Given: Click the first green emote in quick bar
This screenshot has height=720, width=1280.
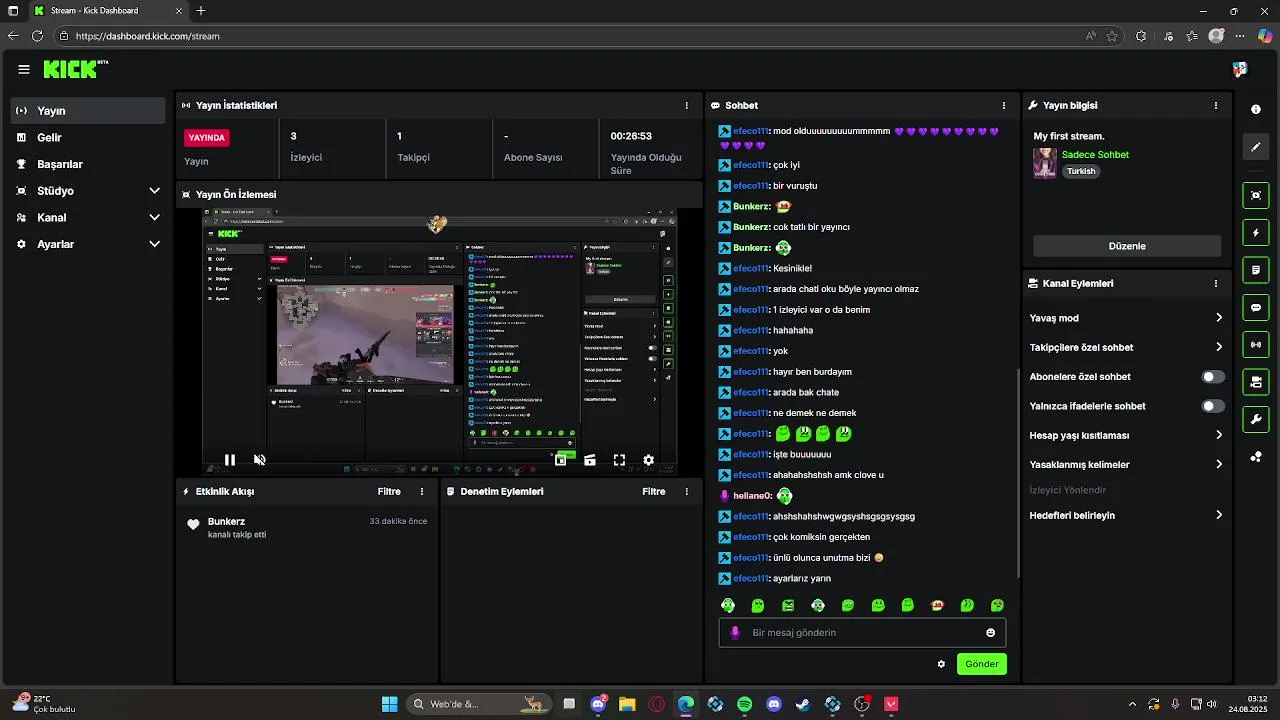Looking at the screenshot, I should point(728,605).
